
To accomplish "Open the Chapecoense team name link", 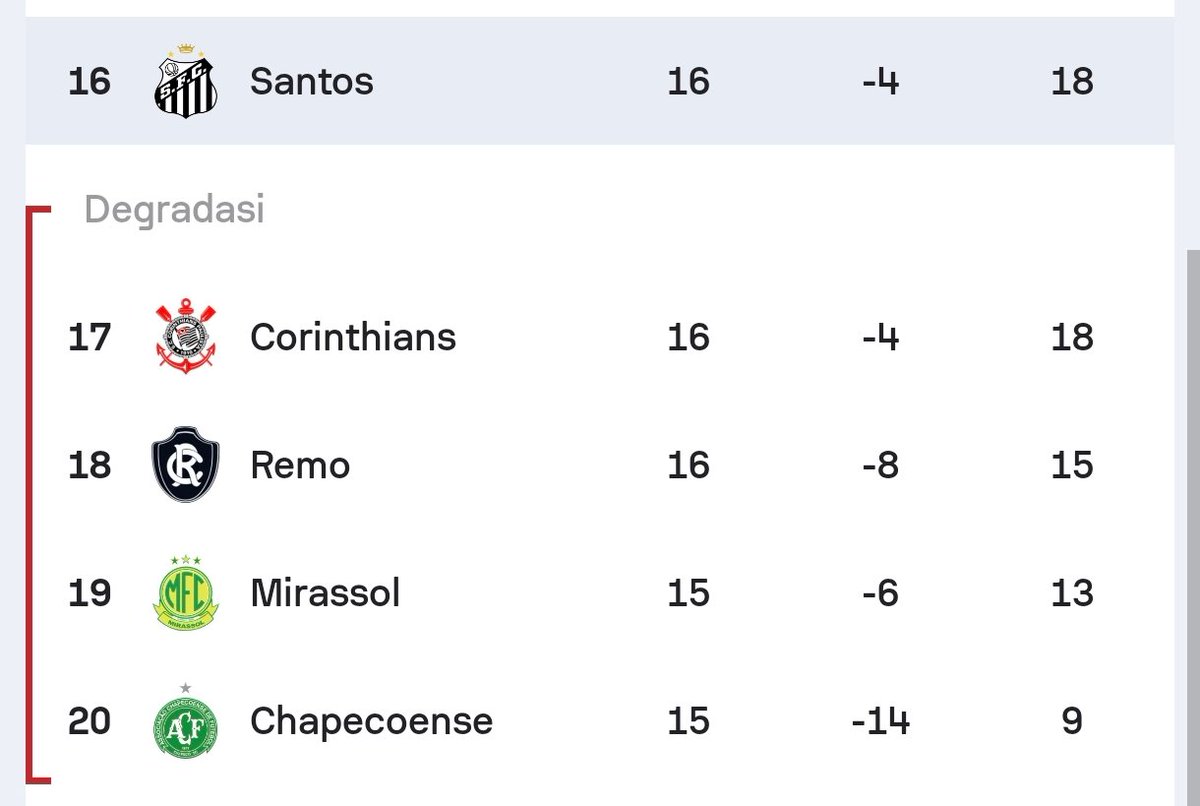I will (371, 721).
